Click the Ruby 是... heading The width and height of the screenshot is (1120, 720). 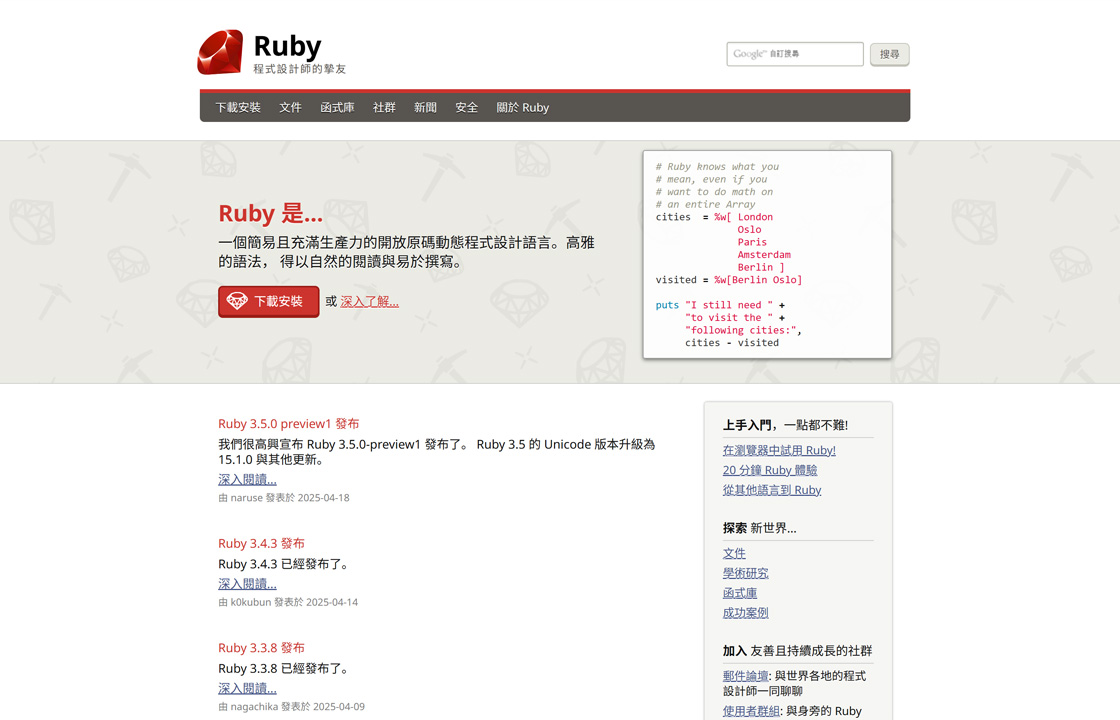point(271,213)
